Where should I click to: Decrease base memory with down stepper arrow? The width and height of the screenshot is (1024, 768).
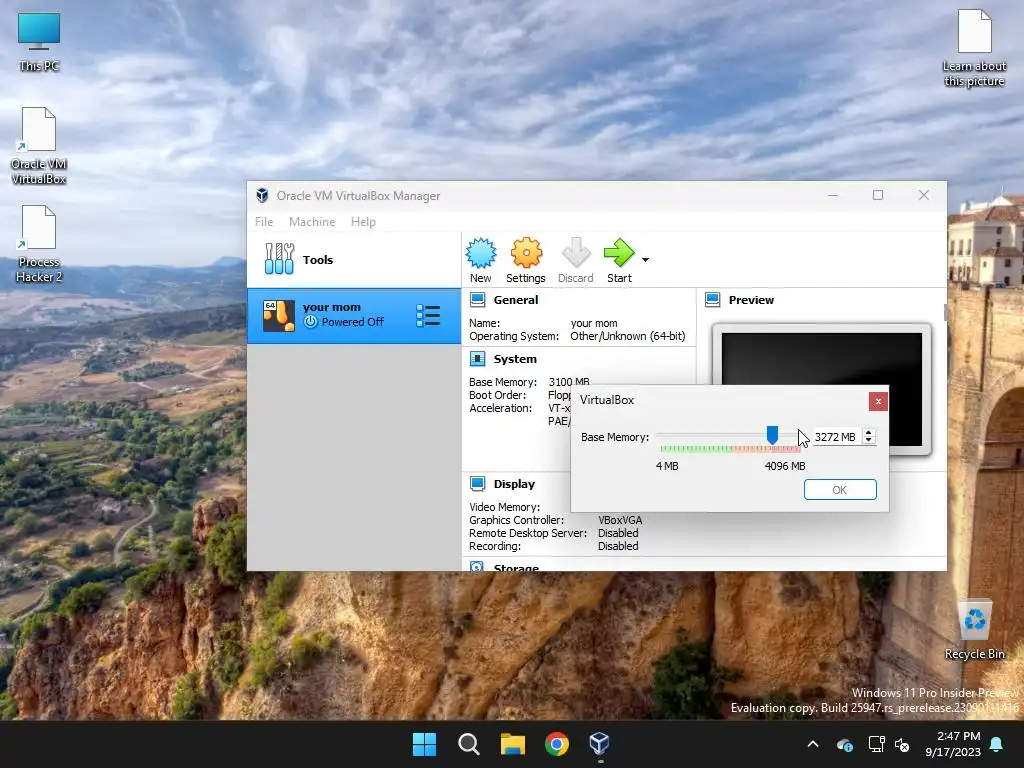pyautogui.click(x=869, y=441)
